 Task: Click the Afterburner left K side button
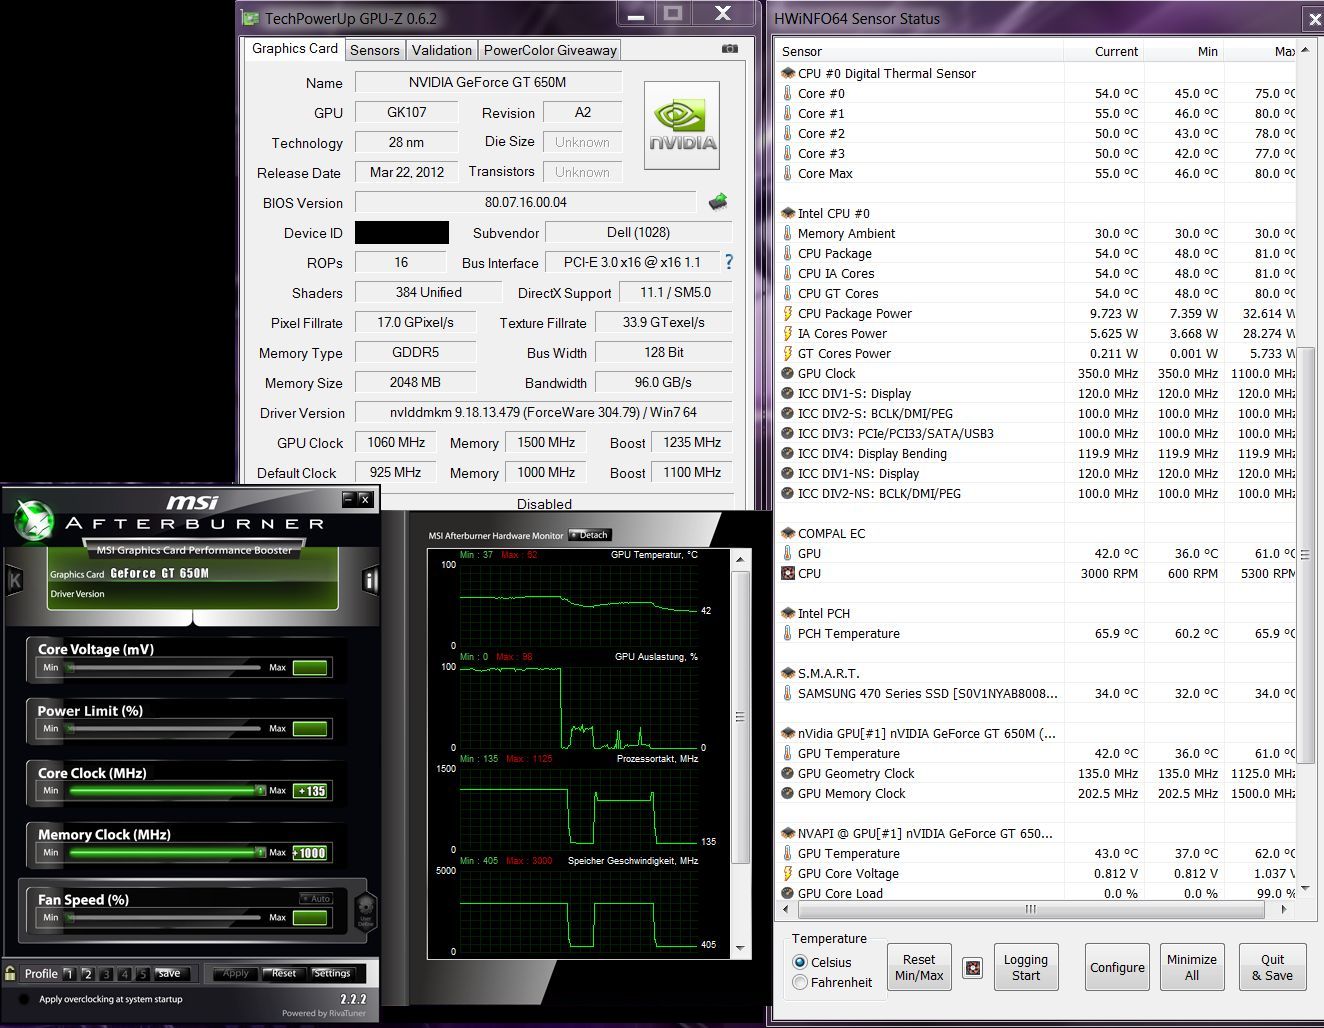pyautogui.click(x=14, y=579)
